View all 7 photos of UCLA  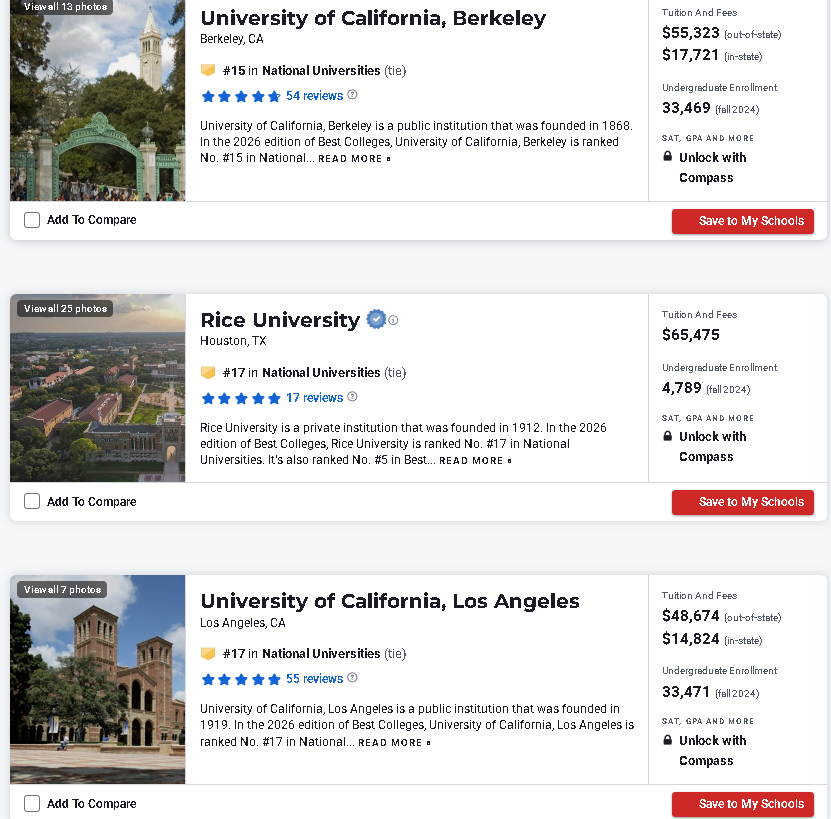(x=62, y=589)
